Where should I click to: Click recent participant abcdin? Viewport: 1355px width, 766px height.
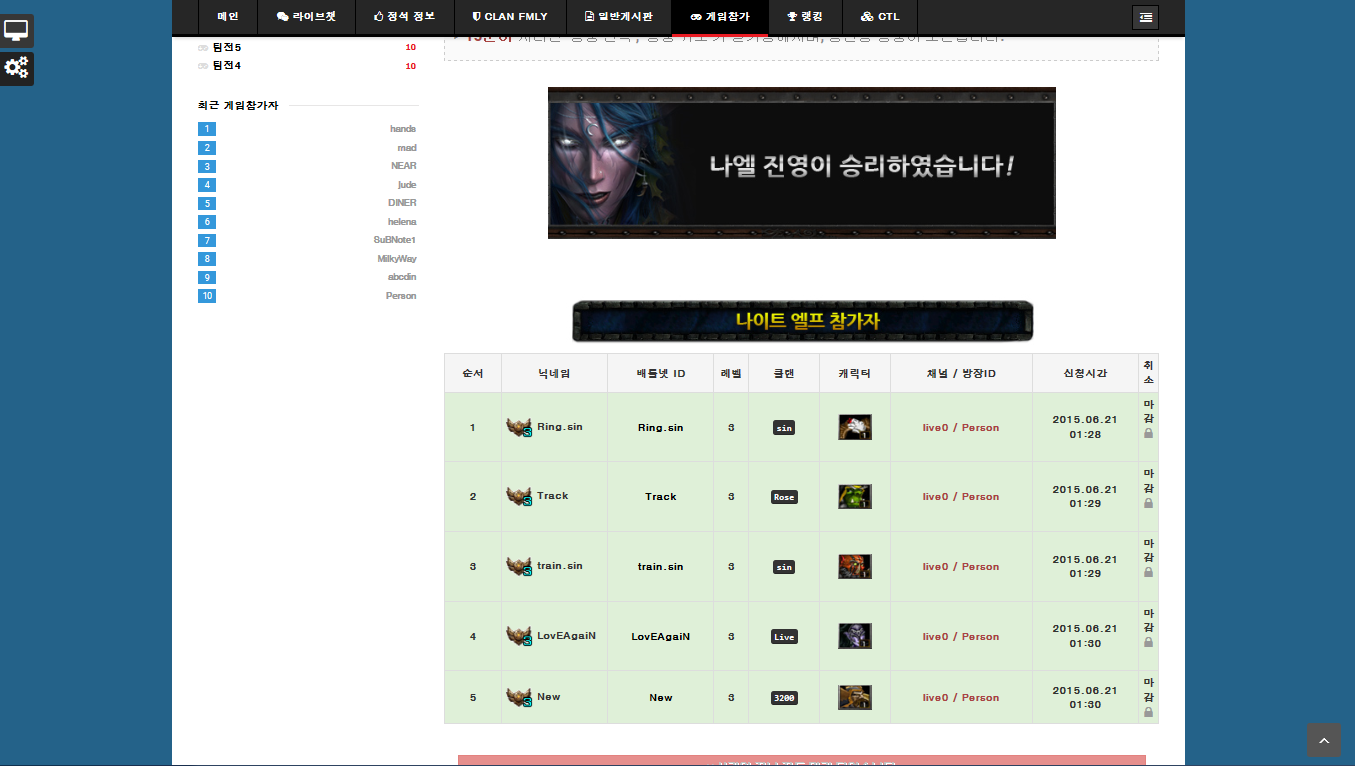coord(402,277)
